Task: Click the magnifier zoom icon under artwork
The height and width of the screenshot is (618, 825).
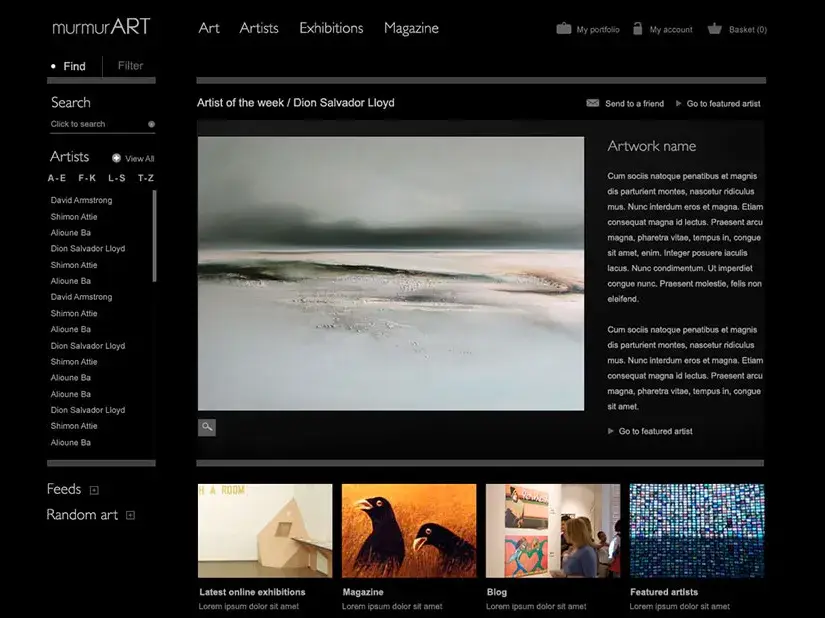Action: click(207, 427)
